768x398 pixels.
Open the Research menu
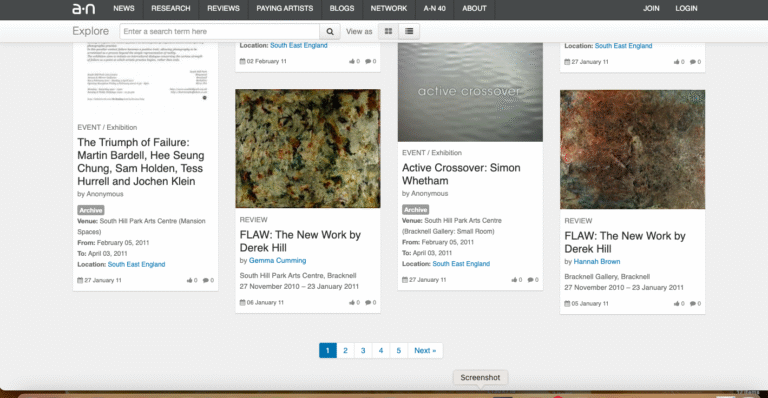[170, 8]
